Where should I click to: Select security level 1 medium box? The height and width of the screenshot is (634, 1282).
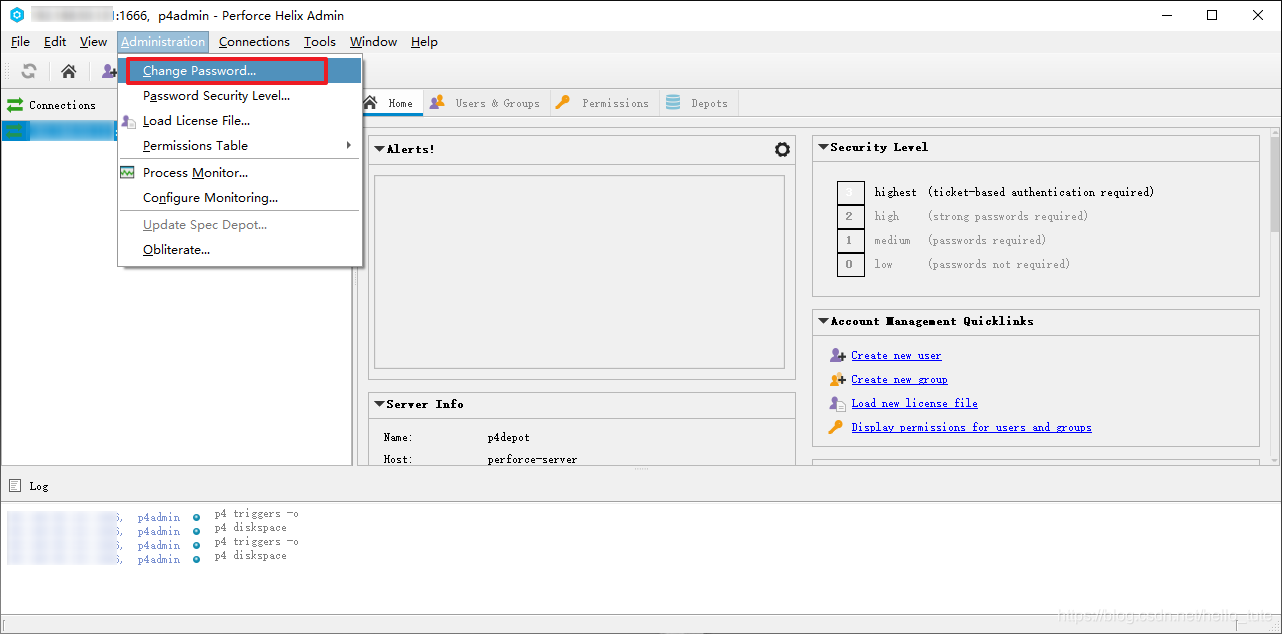point(850,240)
